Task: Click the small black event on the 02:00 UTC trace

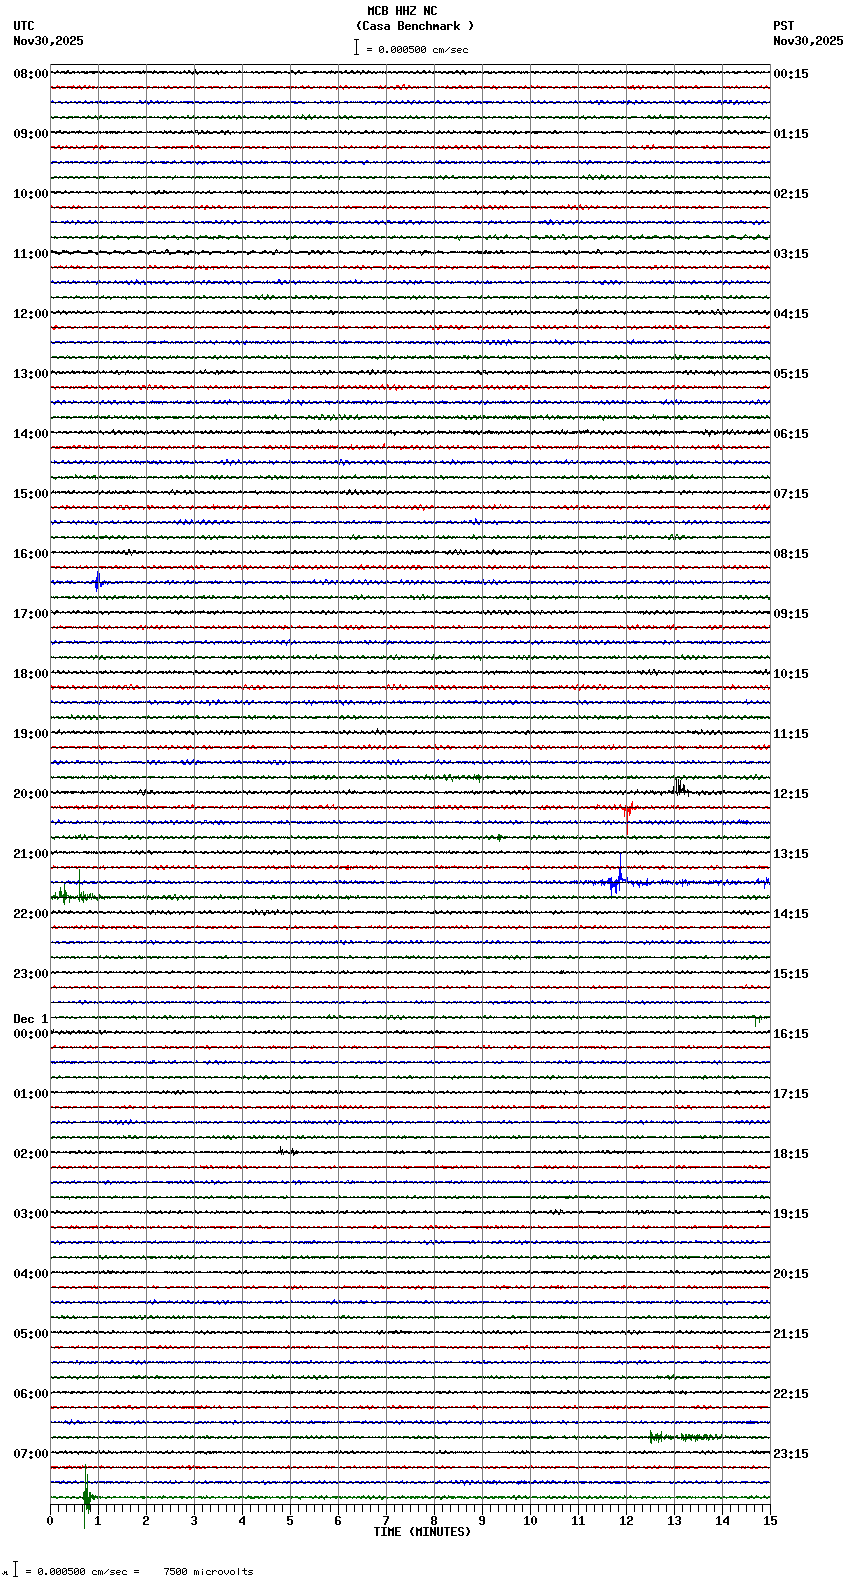Action: [x=287, y=1151]
